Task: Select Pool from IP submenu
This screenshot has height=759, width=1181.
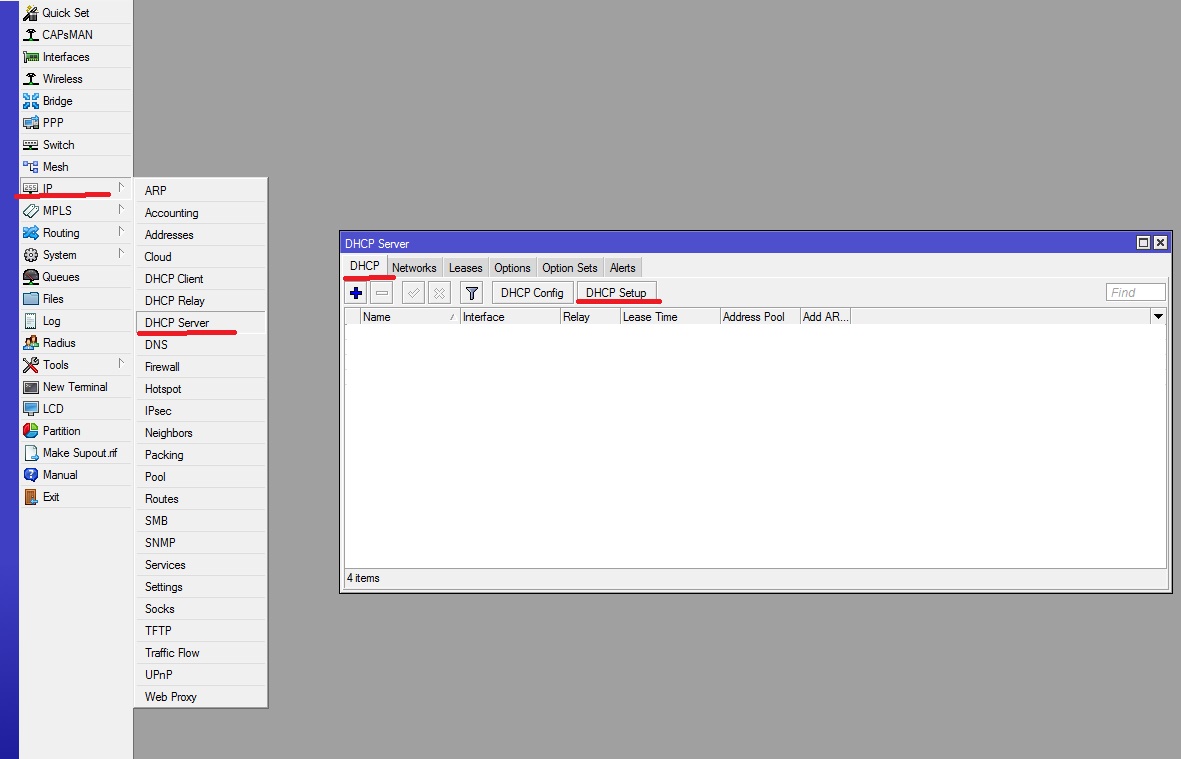Action: click(200, 477)
